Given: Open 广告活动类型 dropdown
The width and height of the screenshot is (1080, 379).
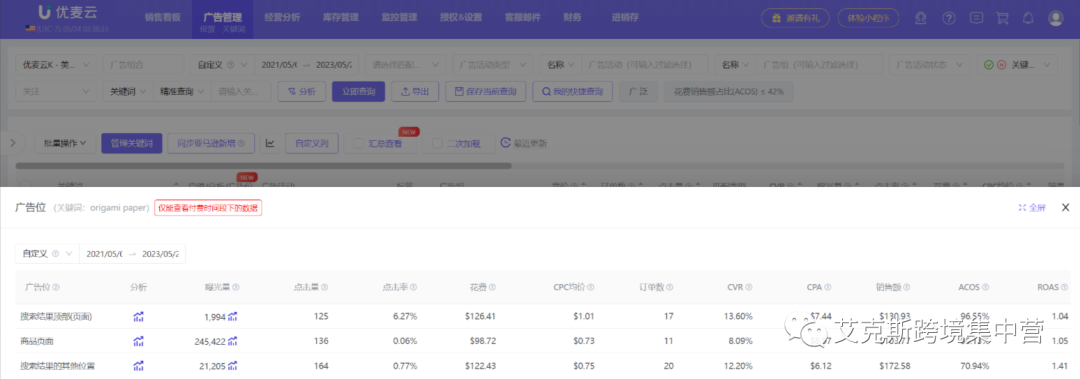Looking at the screenshot, I should click(x=492, y=65).
